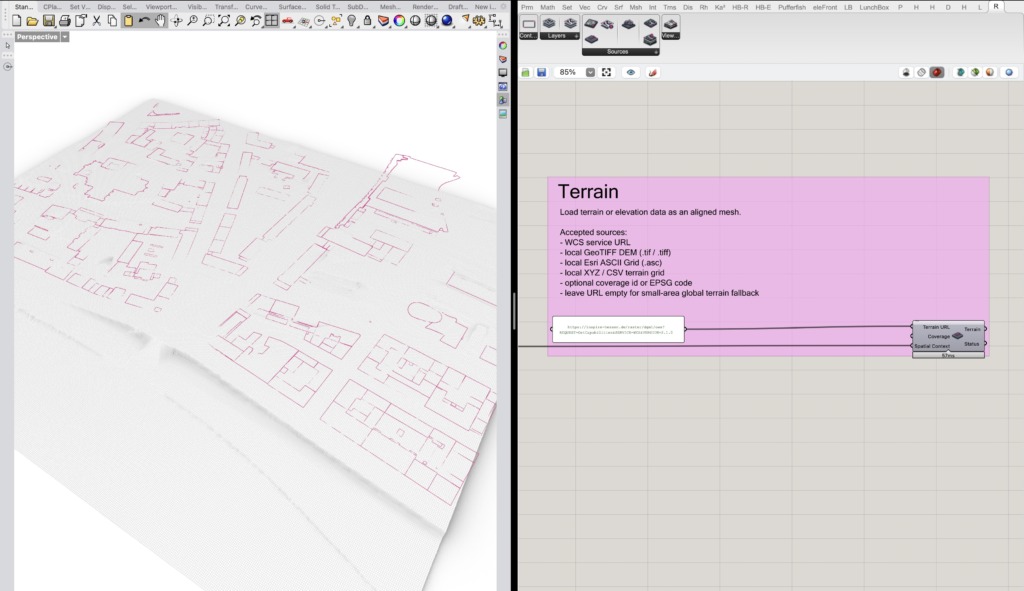
Task: Zoom extents on Grasshopper canvas
Action: [606, 72]
